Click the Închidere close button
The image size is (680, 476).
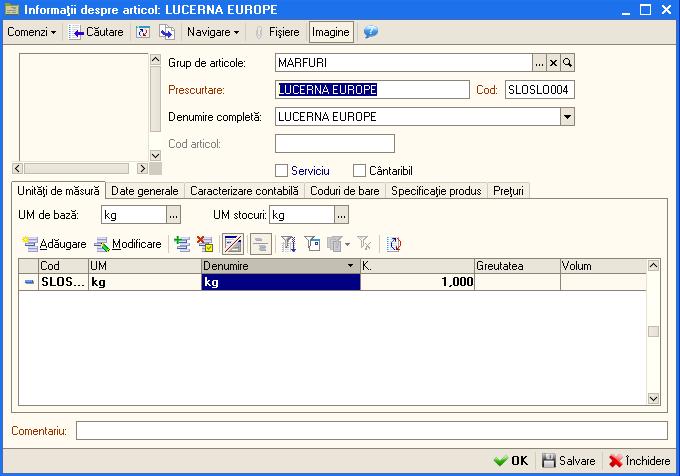640,460
